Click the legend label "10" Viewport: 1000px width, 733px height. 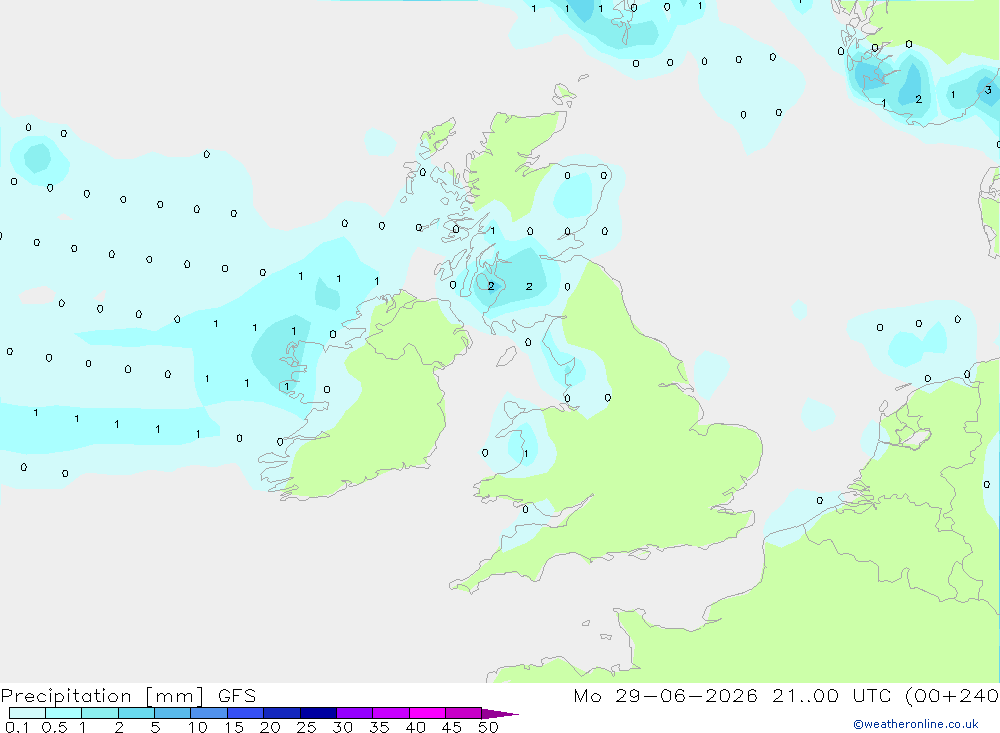pyautogui.click(x=197, y=727)
